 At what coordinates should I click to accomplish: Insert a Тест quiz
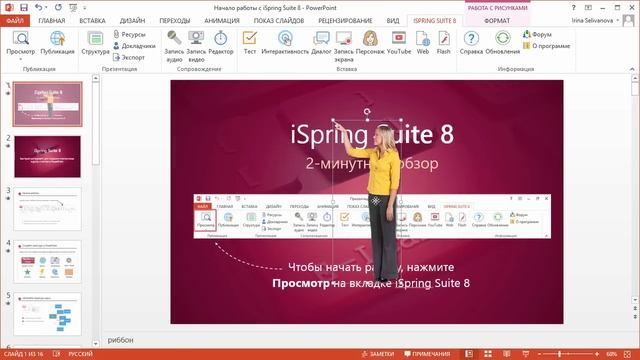[249, 38]
